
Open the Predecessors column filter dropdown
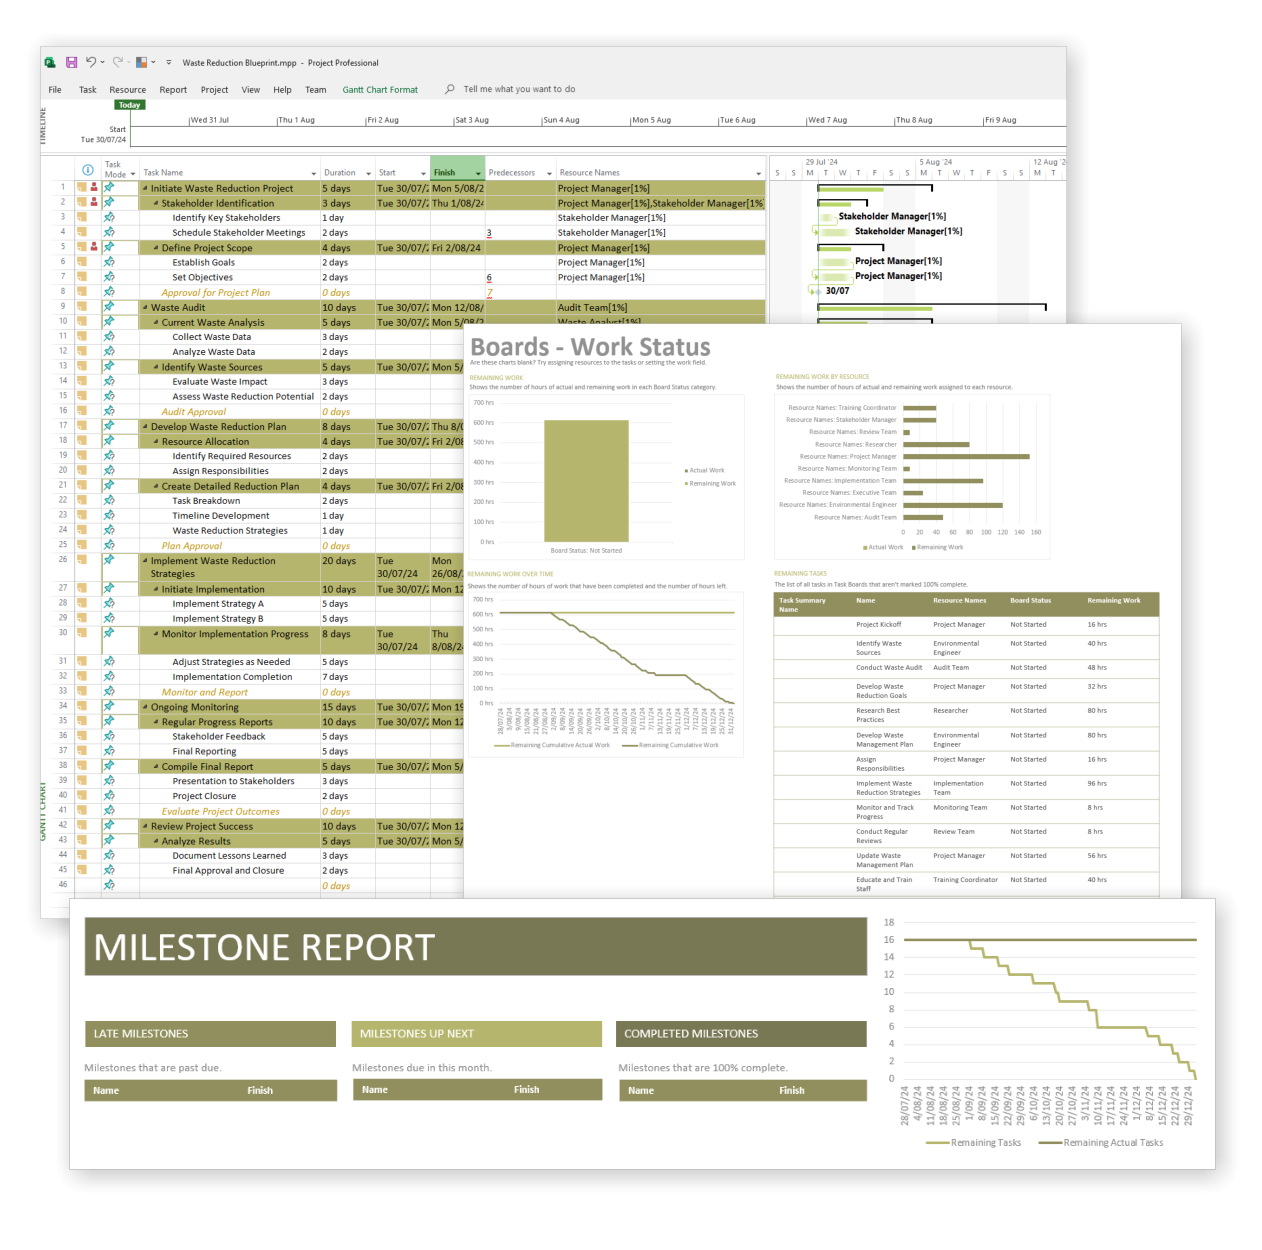[x=549, y=174]
